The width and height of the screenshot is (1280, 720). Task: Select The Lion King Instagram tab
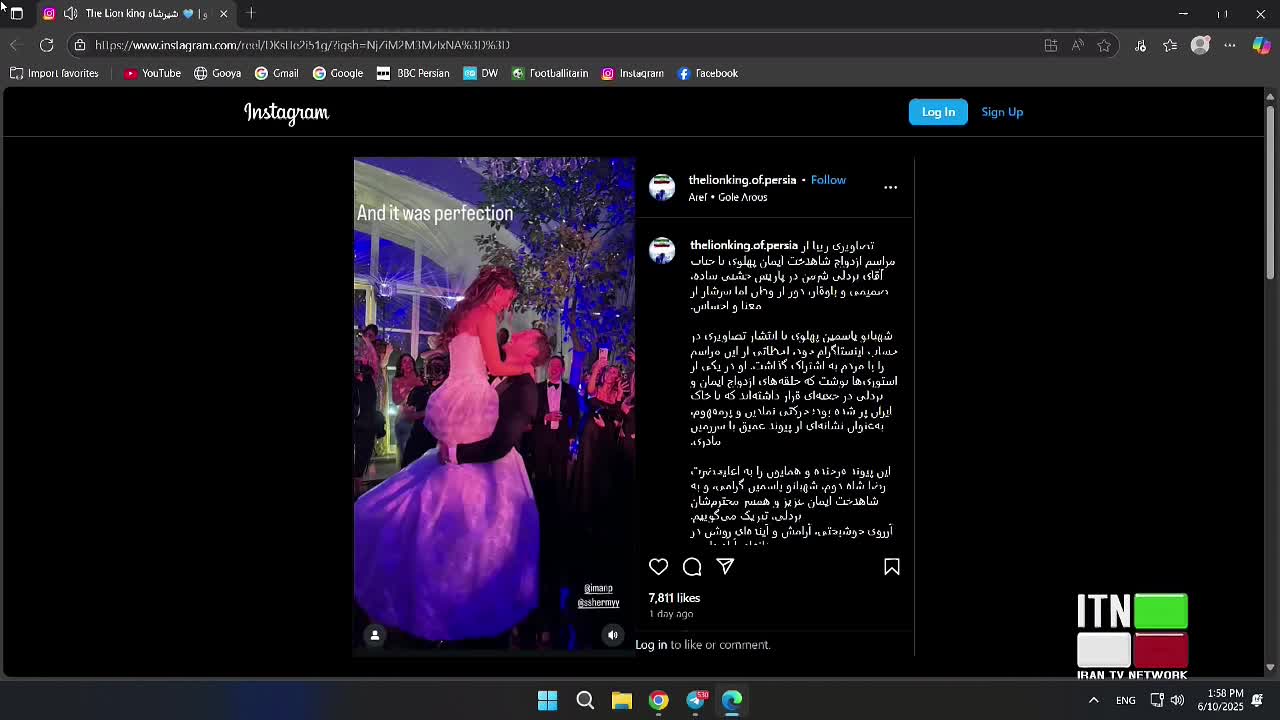coord(135,13)
